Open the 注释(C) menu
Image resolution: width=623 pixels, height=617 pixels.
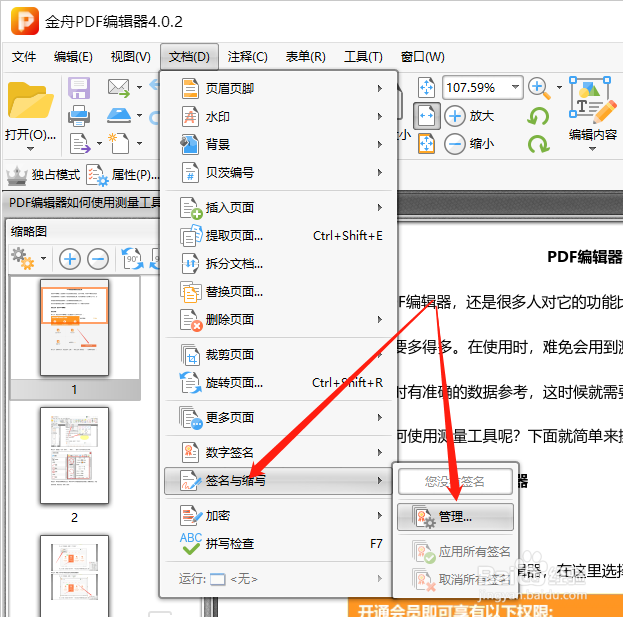click(248, 57)
